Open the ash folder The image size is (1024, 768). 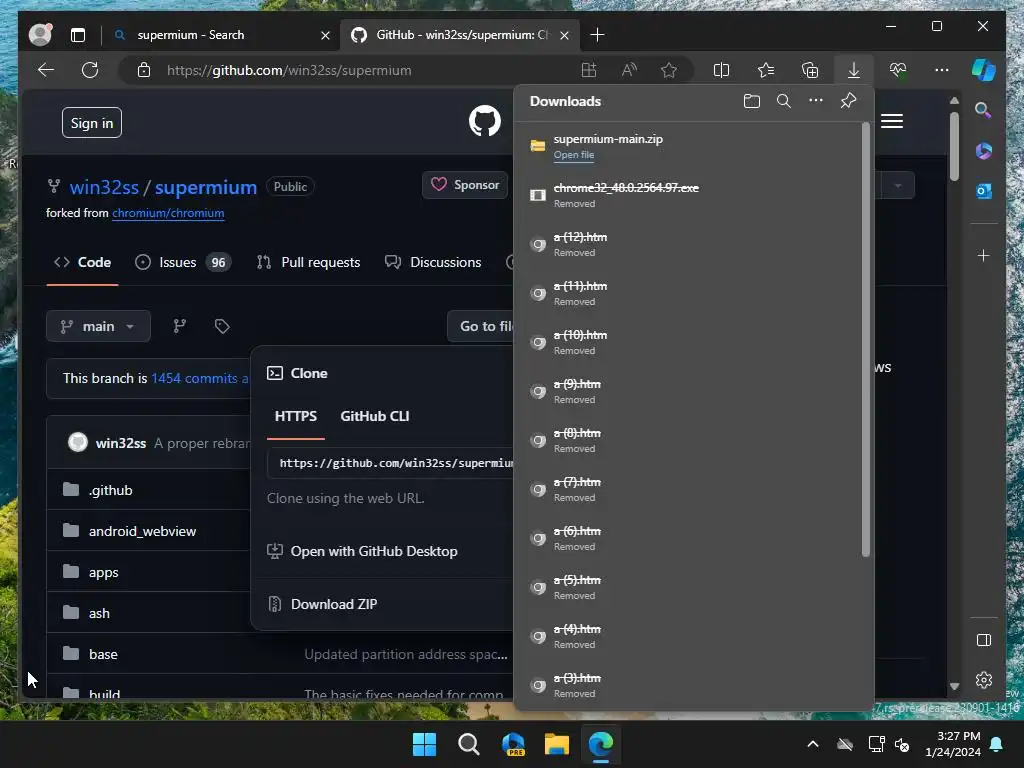(99, 613)
